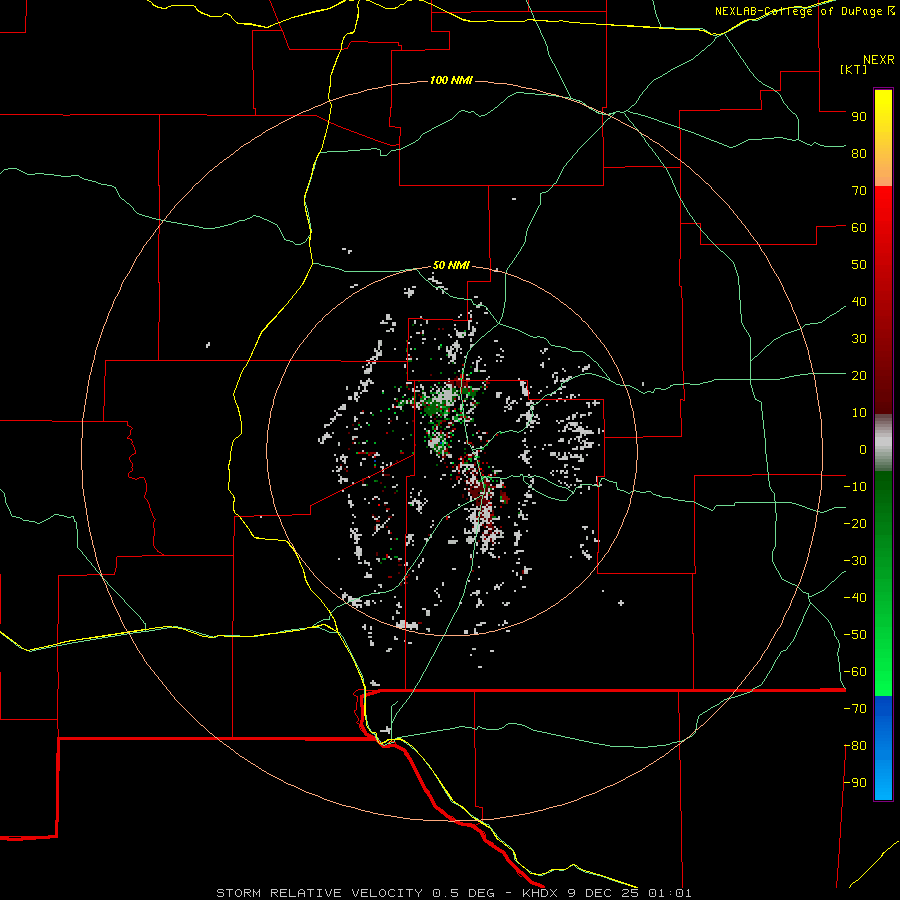Click the 100 NMI range ring label
This screenshot has height=900, width=900.
[x=451, y=80]
